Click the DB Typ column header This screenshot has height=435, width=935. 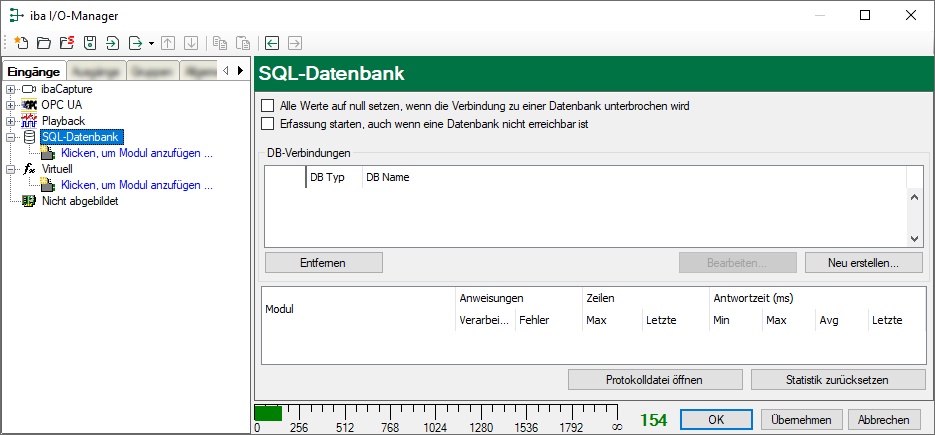(334, 177)
